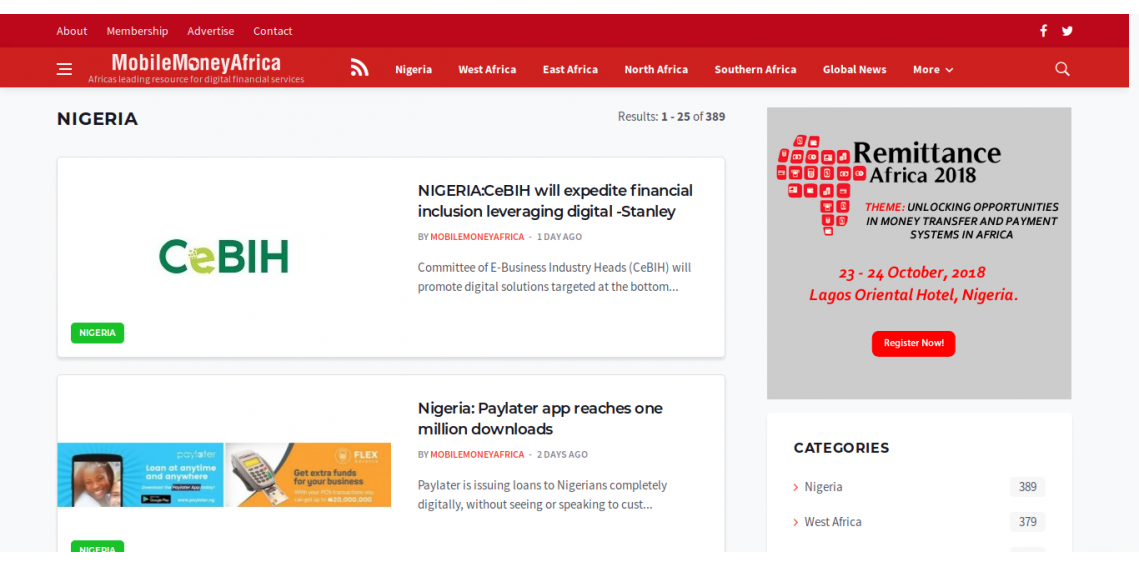
Task: Go to the Membership page
Action: pyautogui.click(x=137, y=31)
